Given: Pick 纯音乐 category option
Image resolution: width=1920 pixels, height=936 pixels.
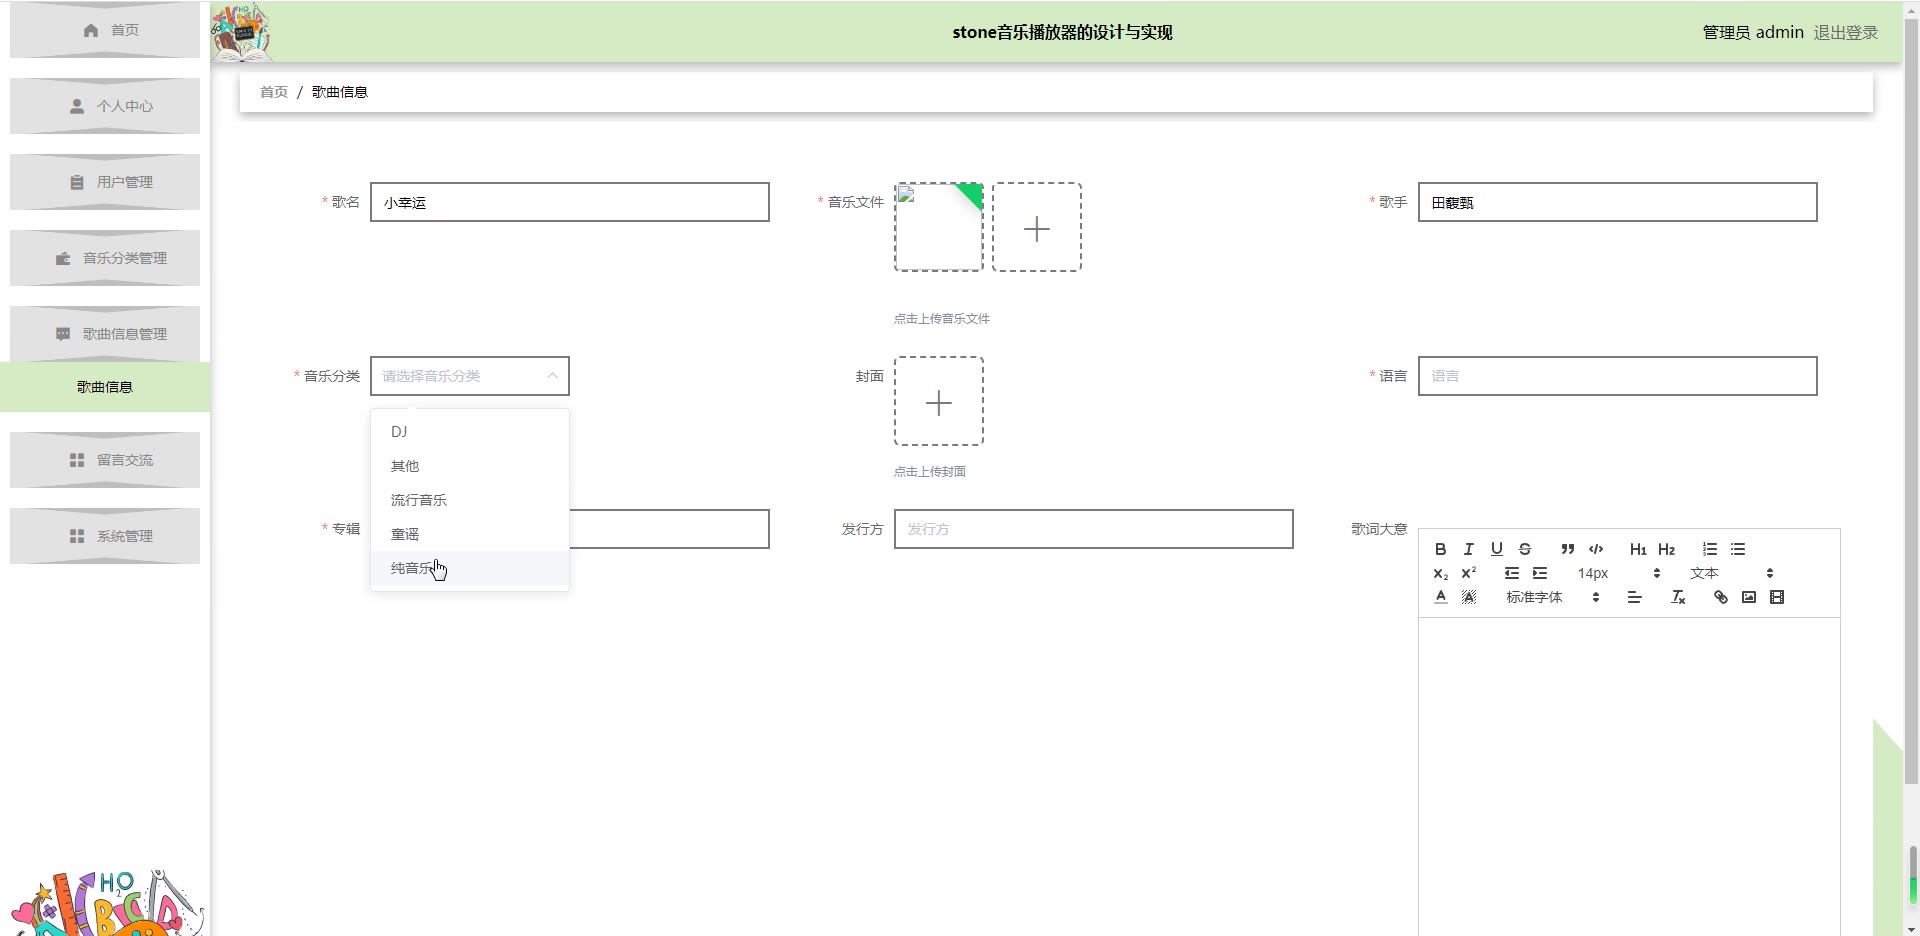Looking at the screenshot, I should [470, 568].
